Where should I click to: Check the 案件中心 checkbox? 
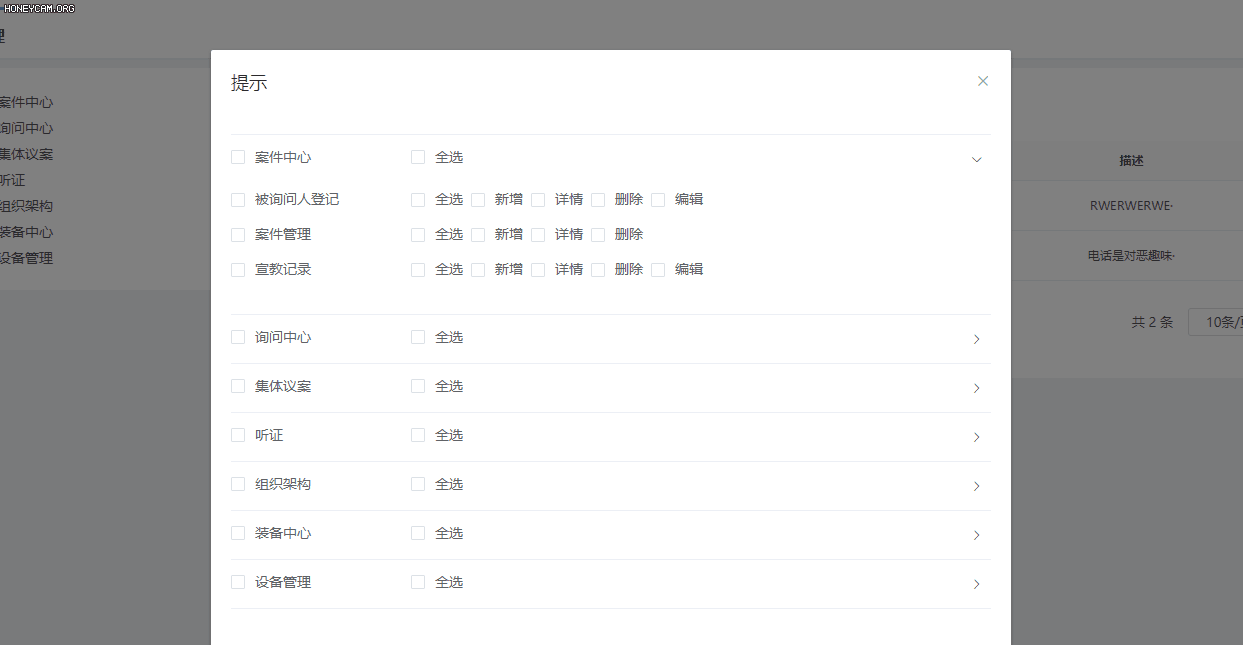[x=238, y=157]
